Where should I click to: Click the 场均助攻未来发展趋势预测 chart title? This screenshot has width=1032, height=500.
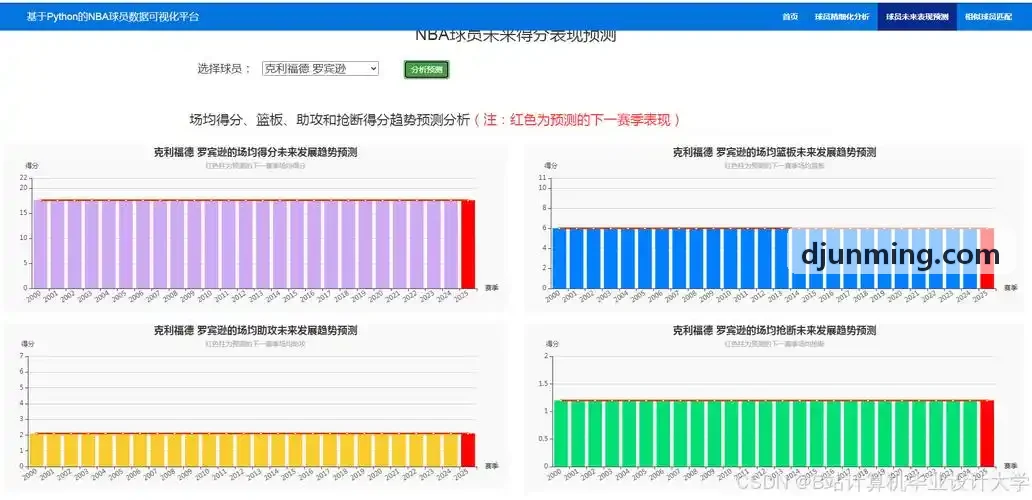coord(255,330)
